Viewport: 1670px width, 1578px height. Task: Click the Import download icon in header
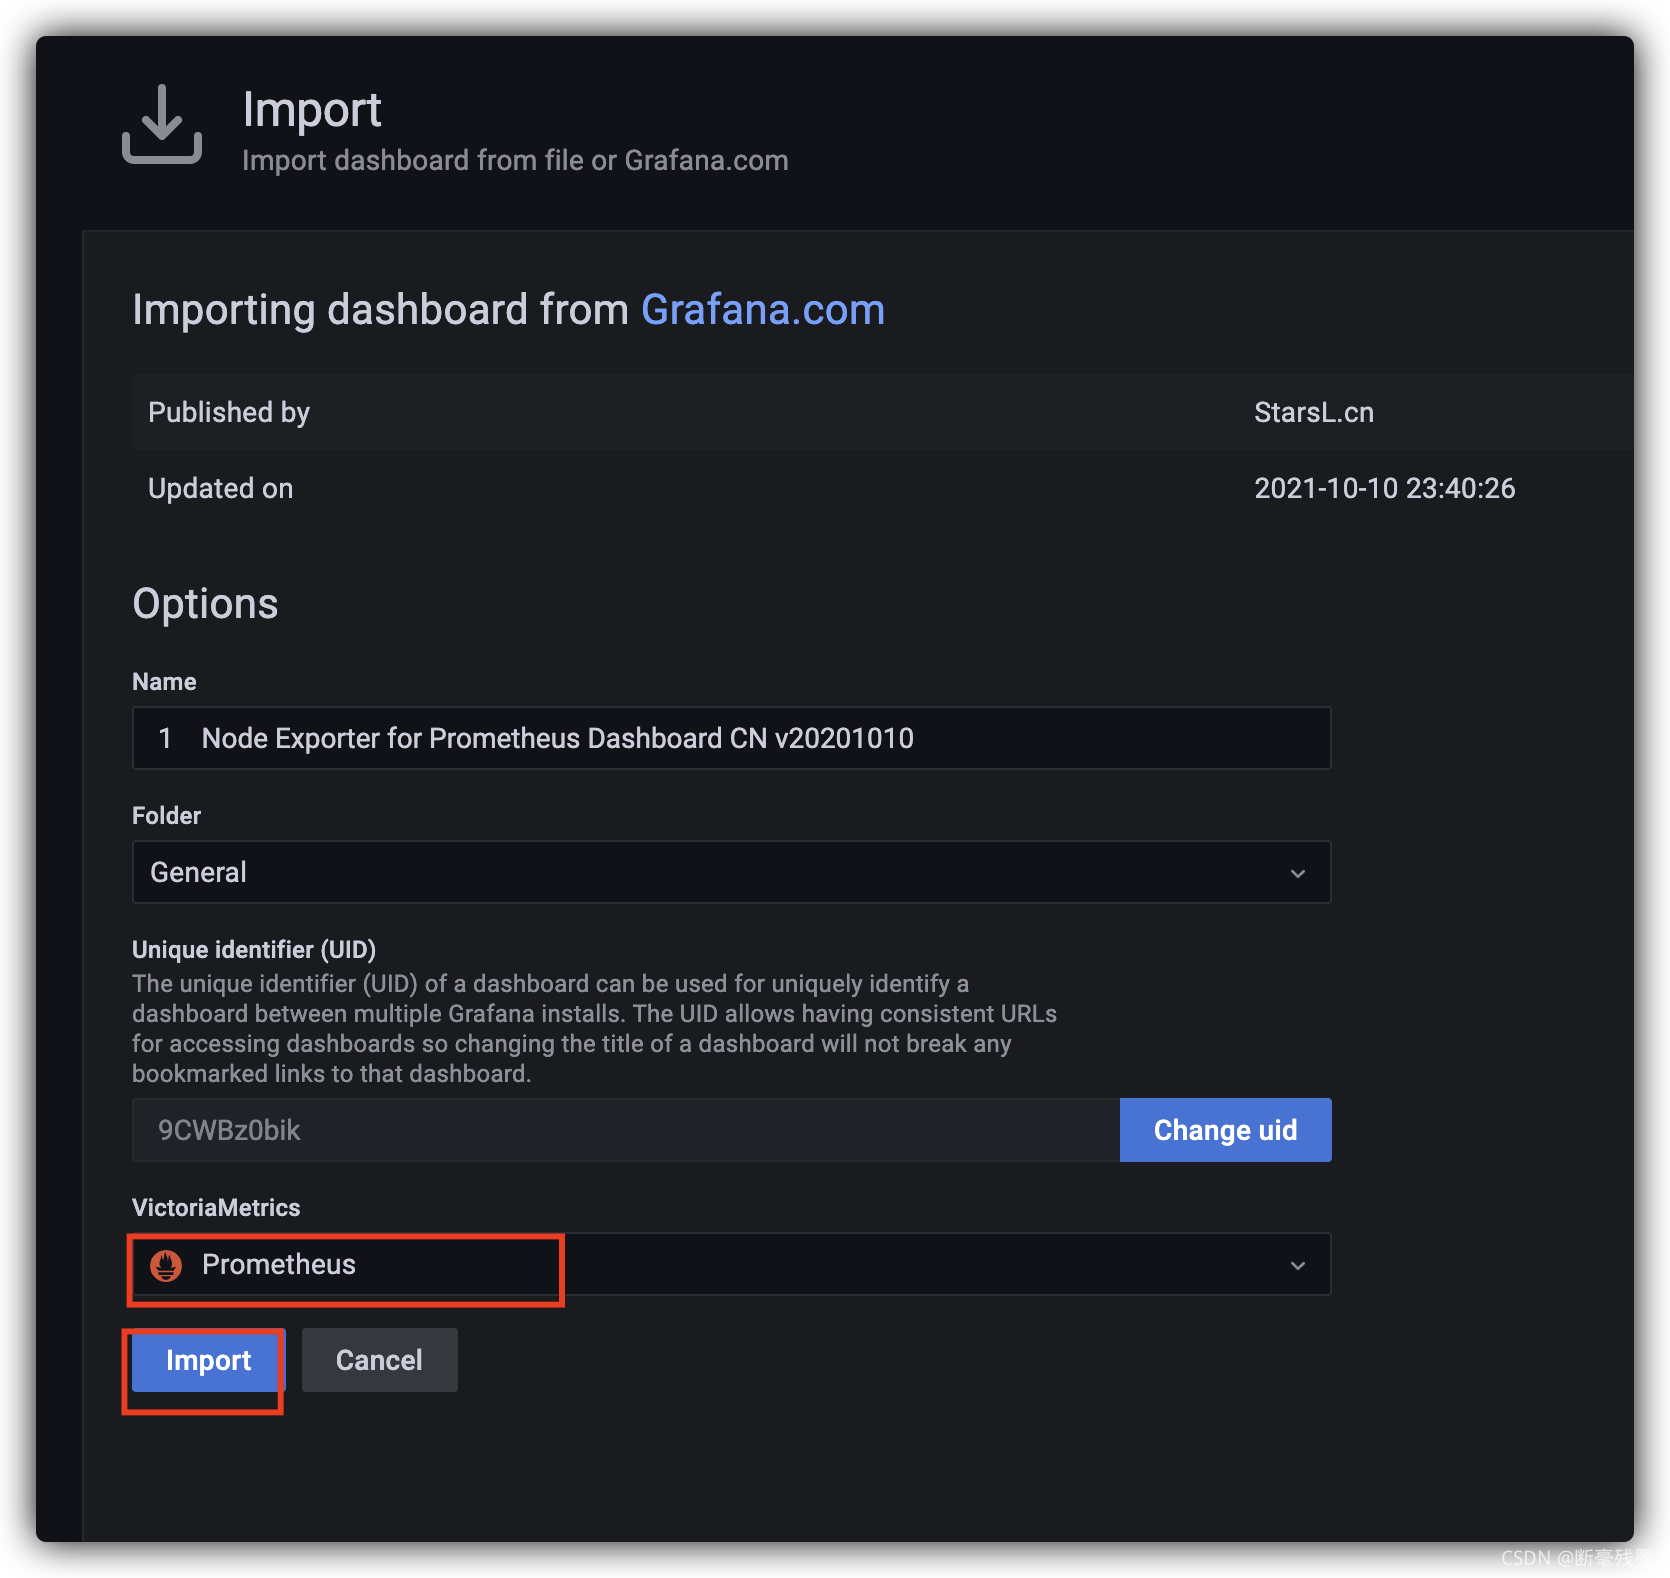[162, 124]
